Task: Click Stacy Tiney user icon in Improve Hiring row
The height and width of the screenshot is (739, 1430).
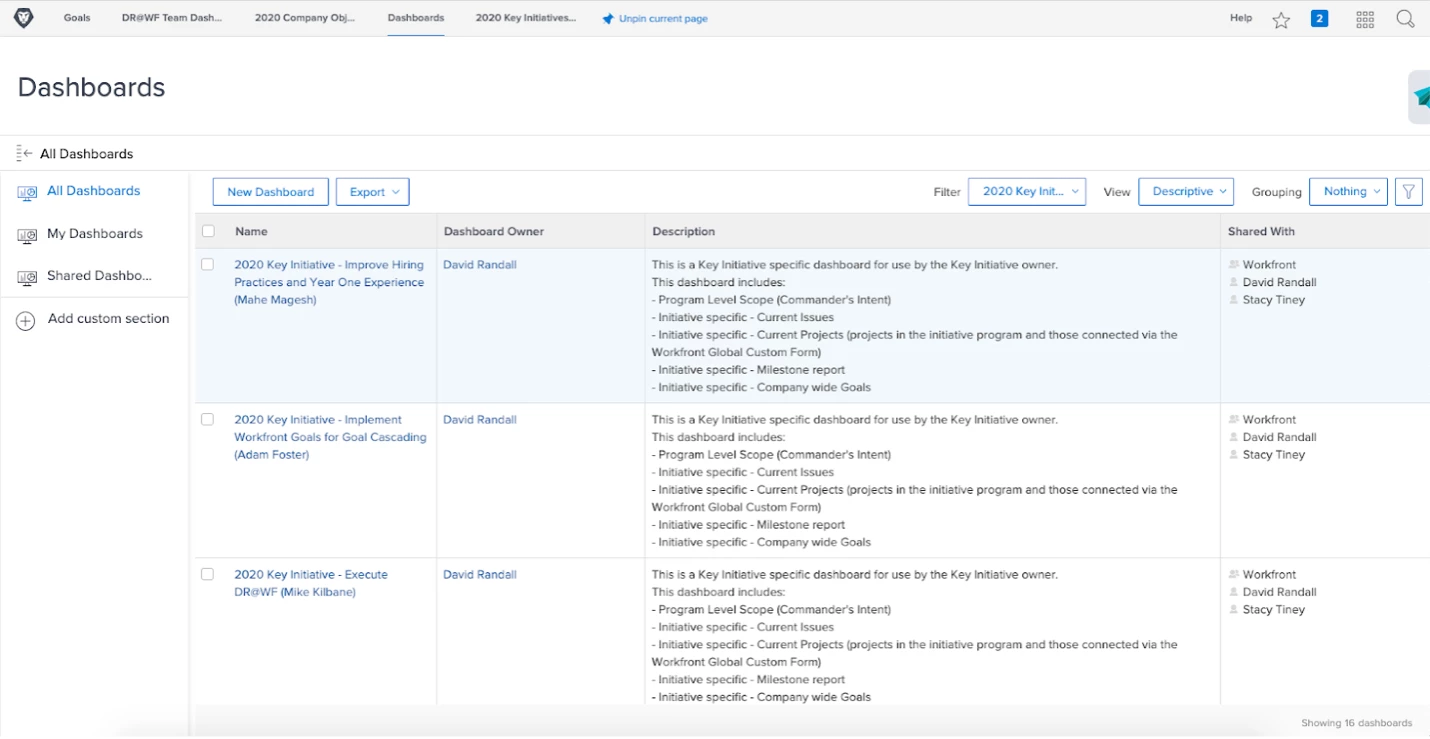Action: pyautogui.click(x=1234, y=300)
